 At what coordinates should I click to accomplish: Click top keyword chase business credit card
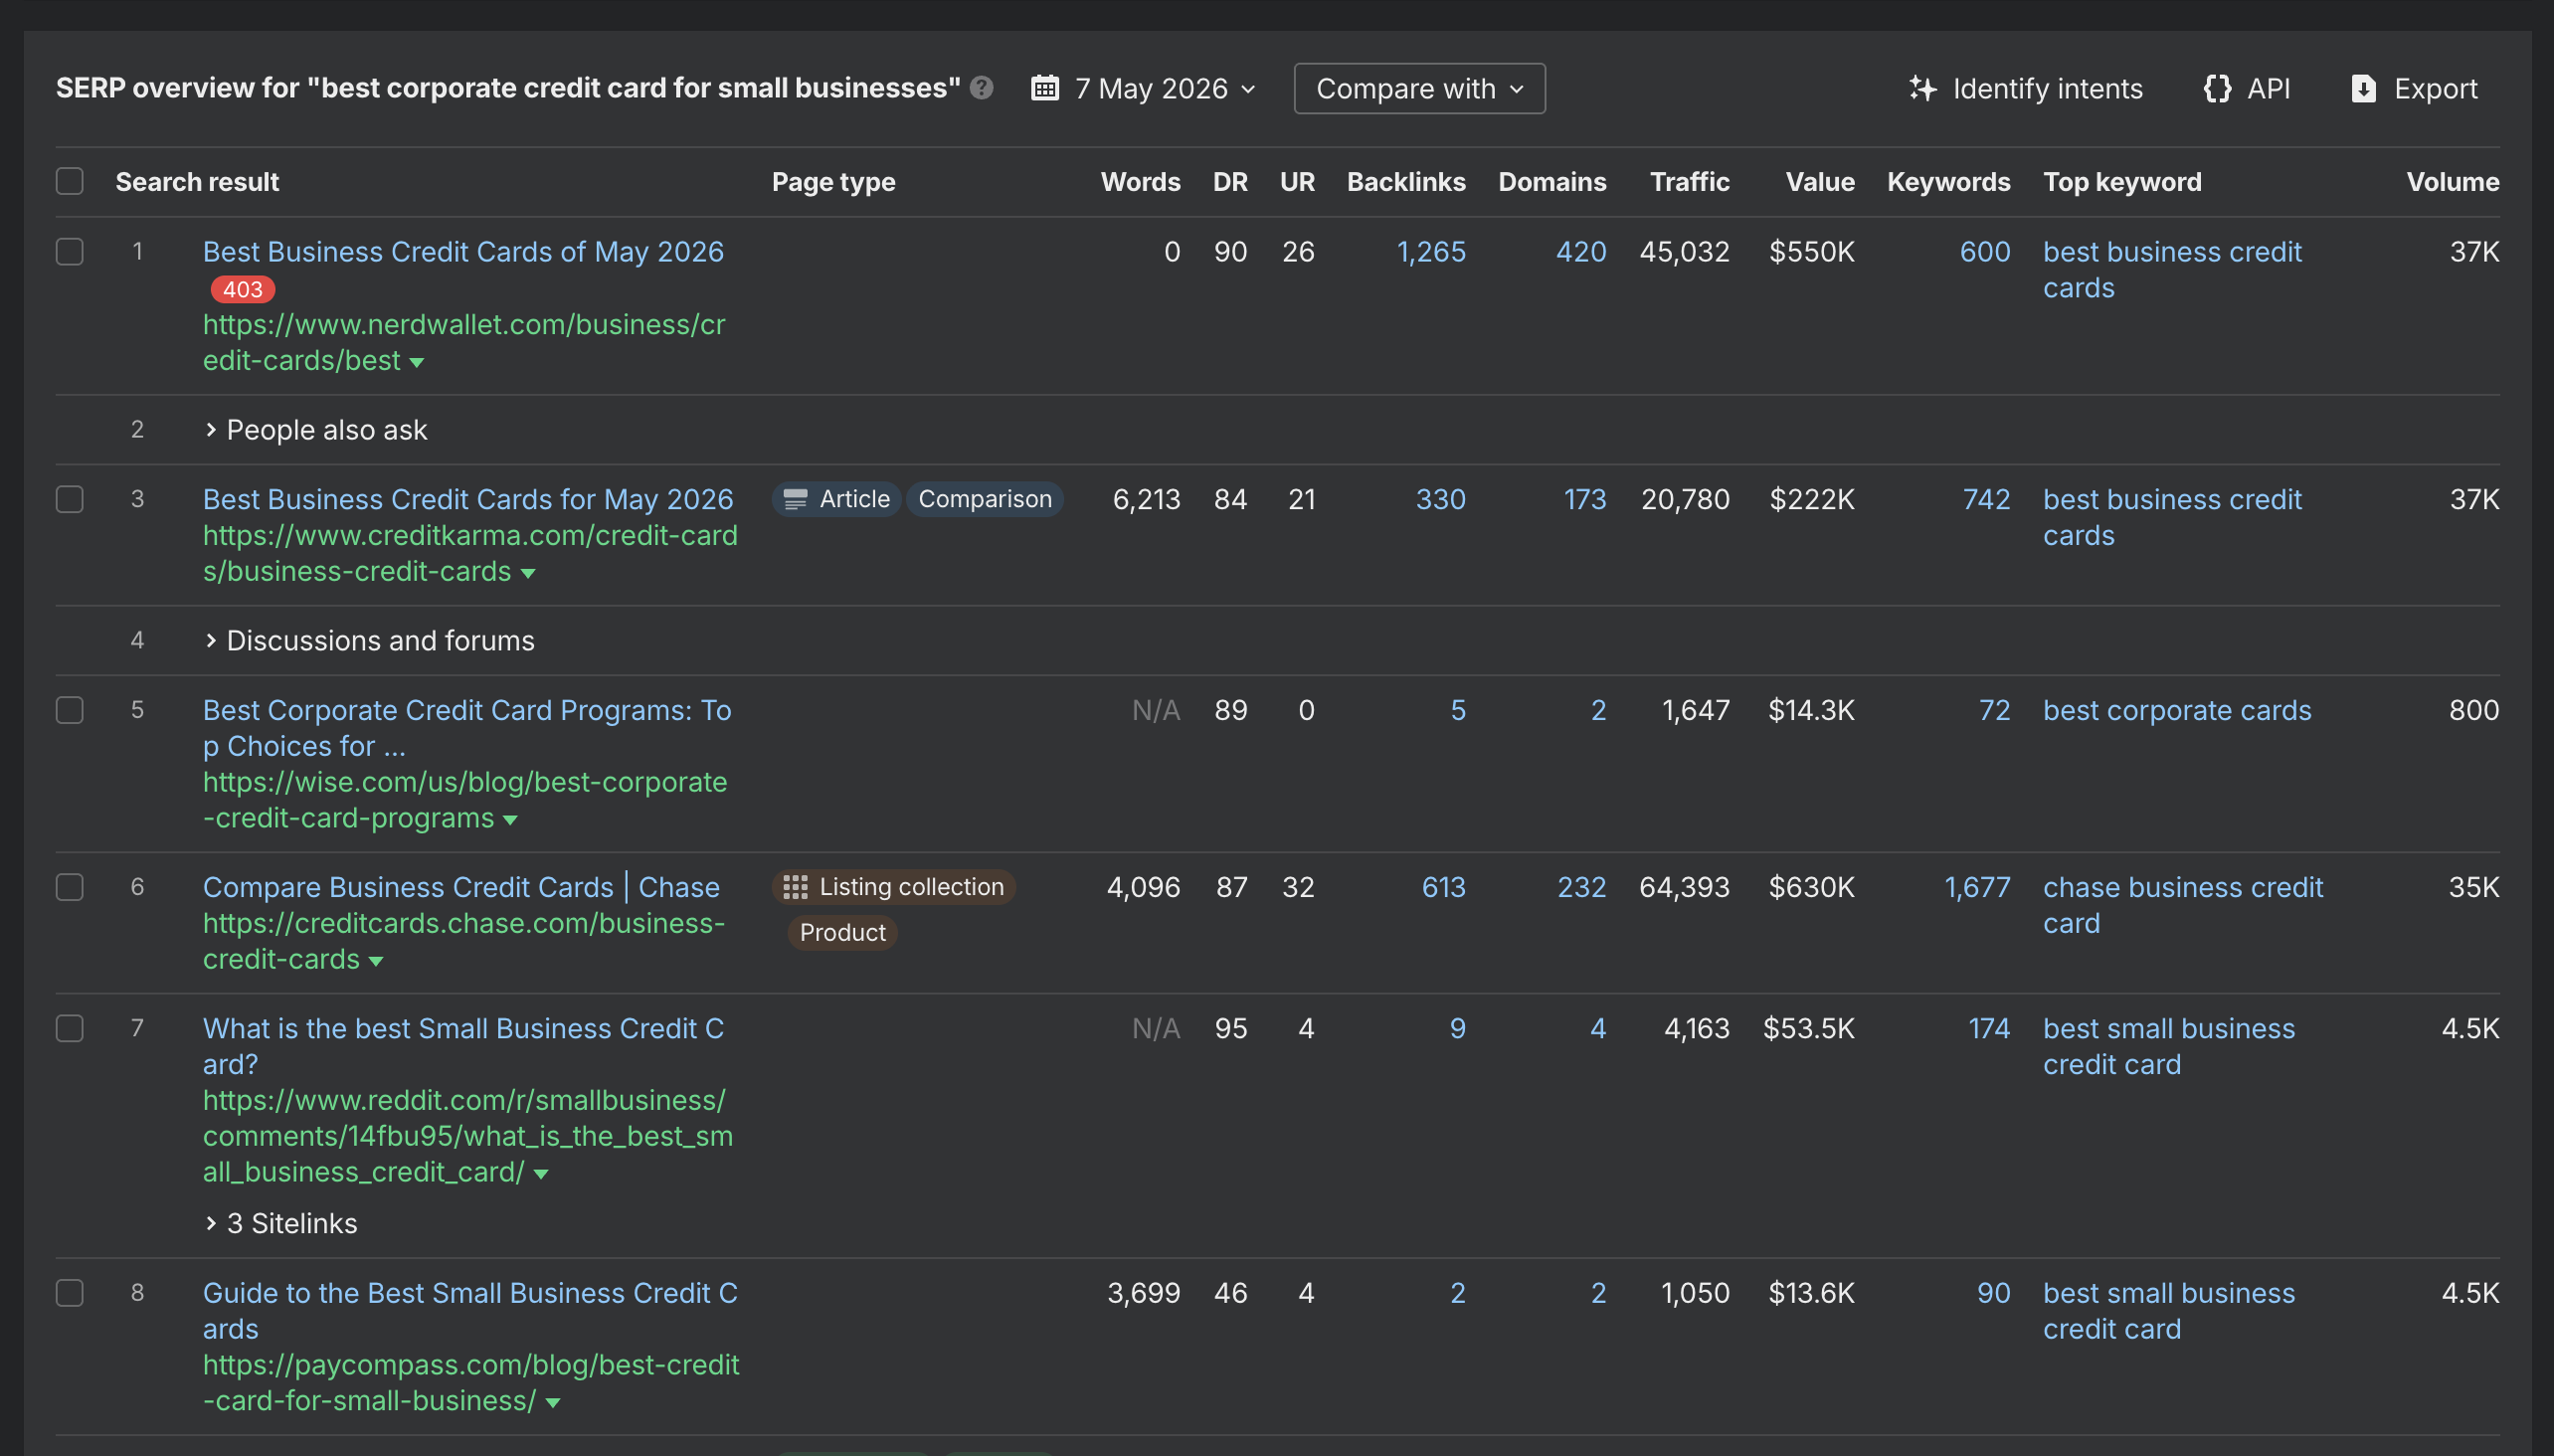[2183, 905]
